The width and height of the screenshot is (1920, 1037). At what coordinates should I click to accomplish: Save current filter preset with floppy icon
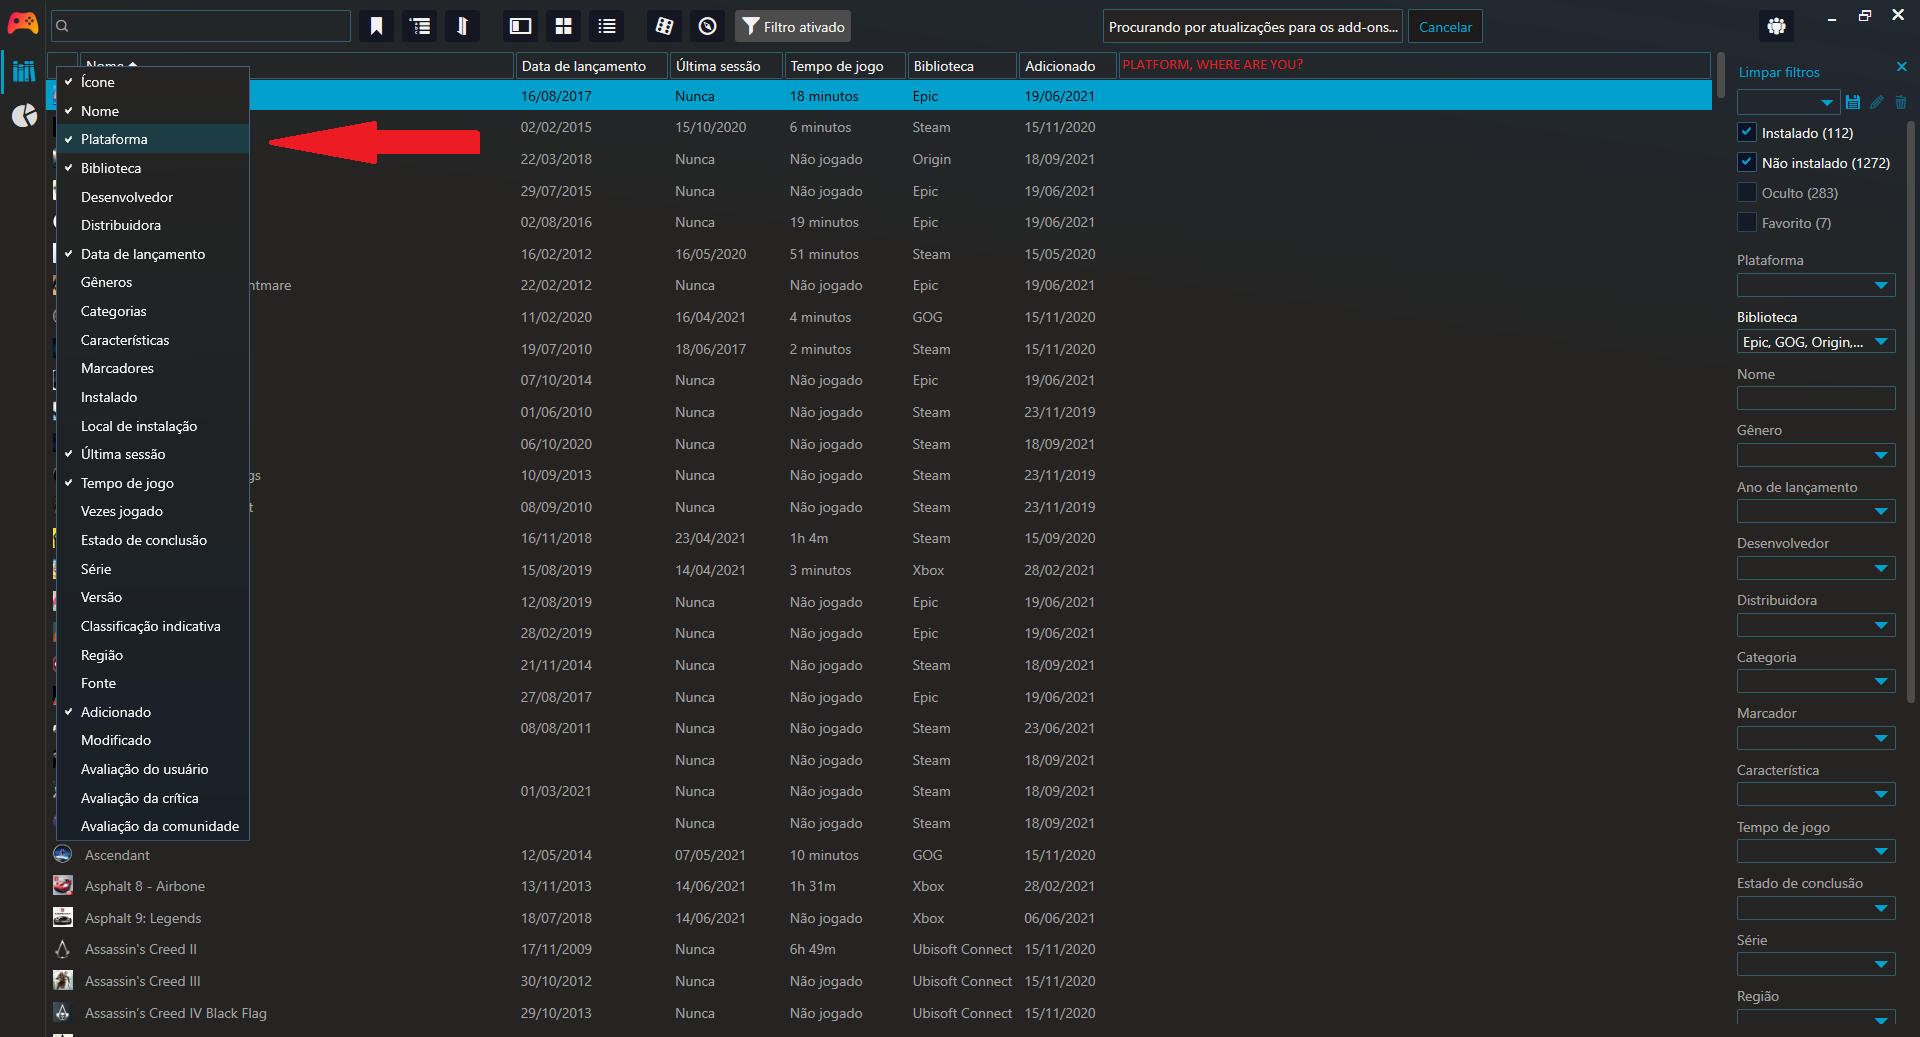tap(1853, 102)
